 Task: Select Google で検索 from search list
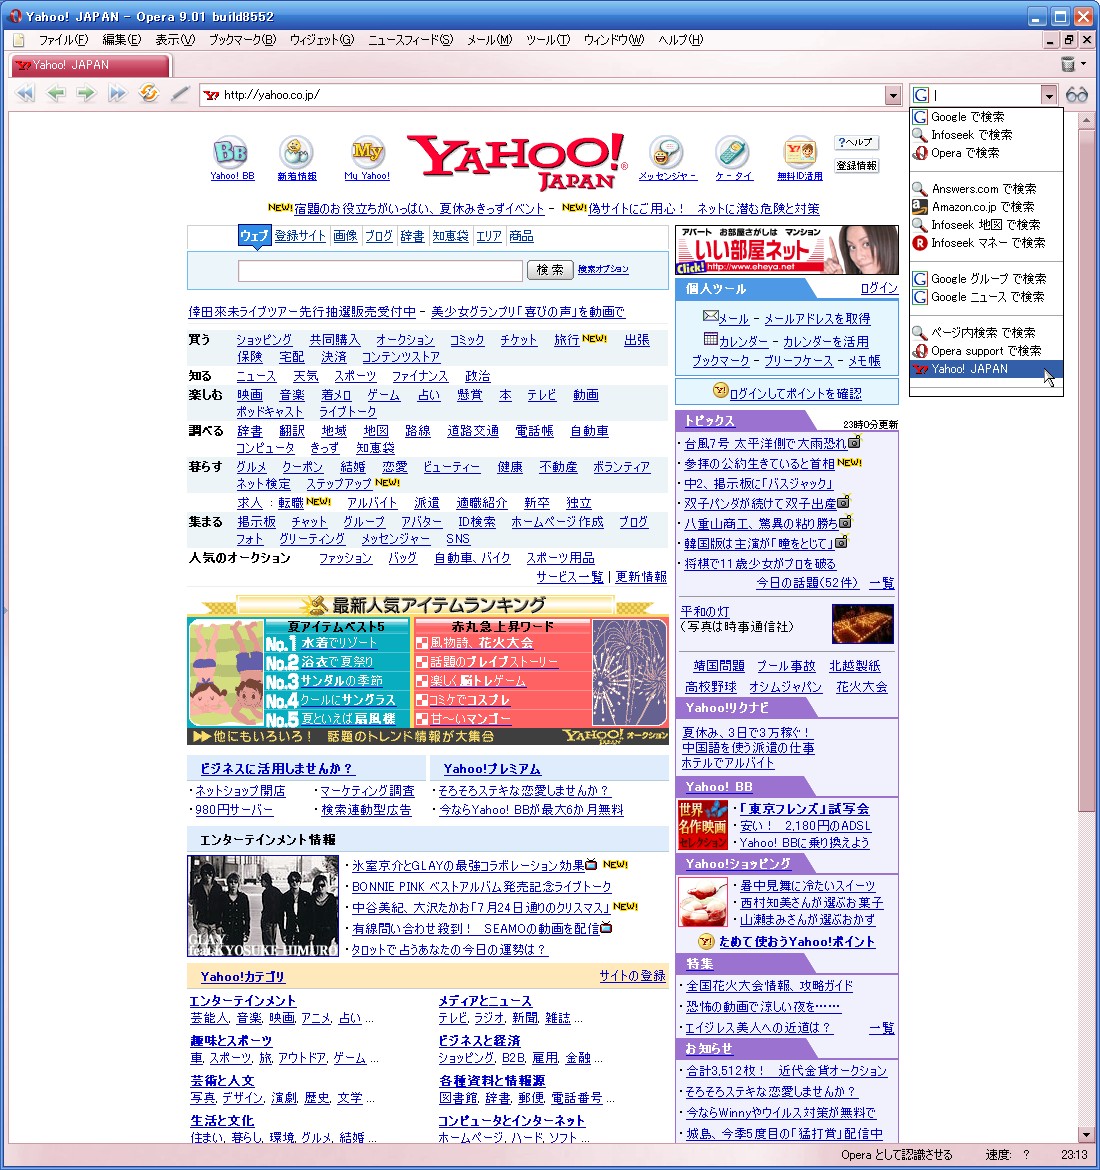tap(986, 116)
